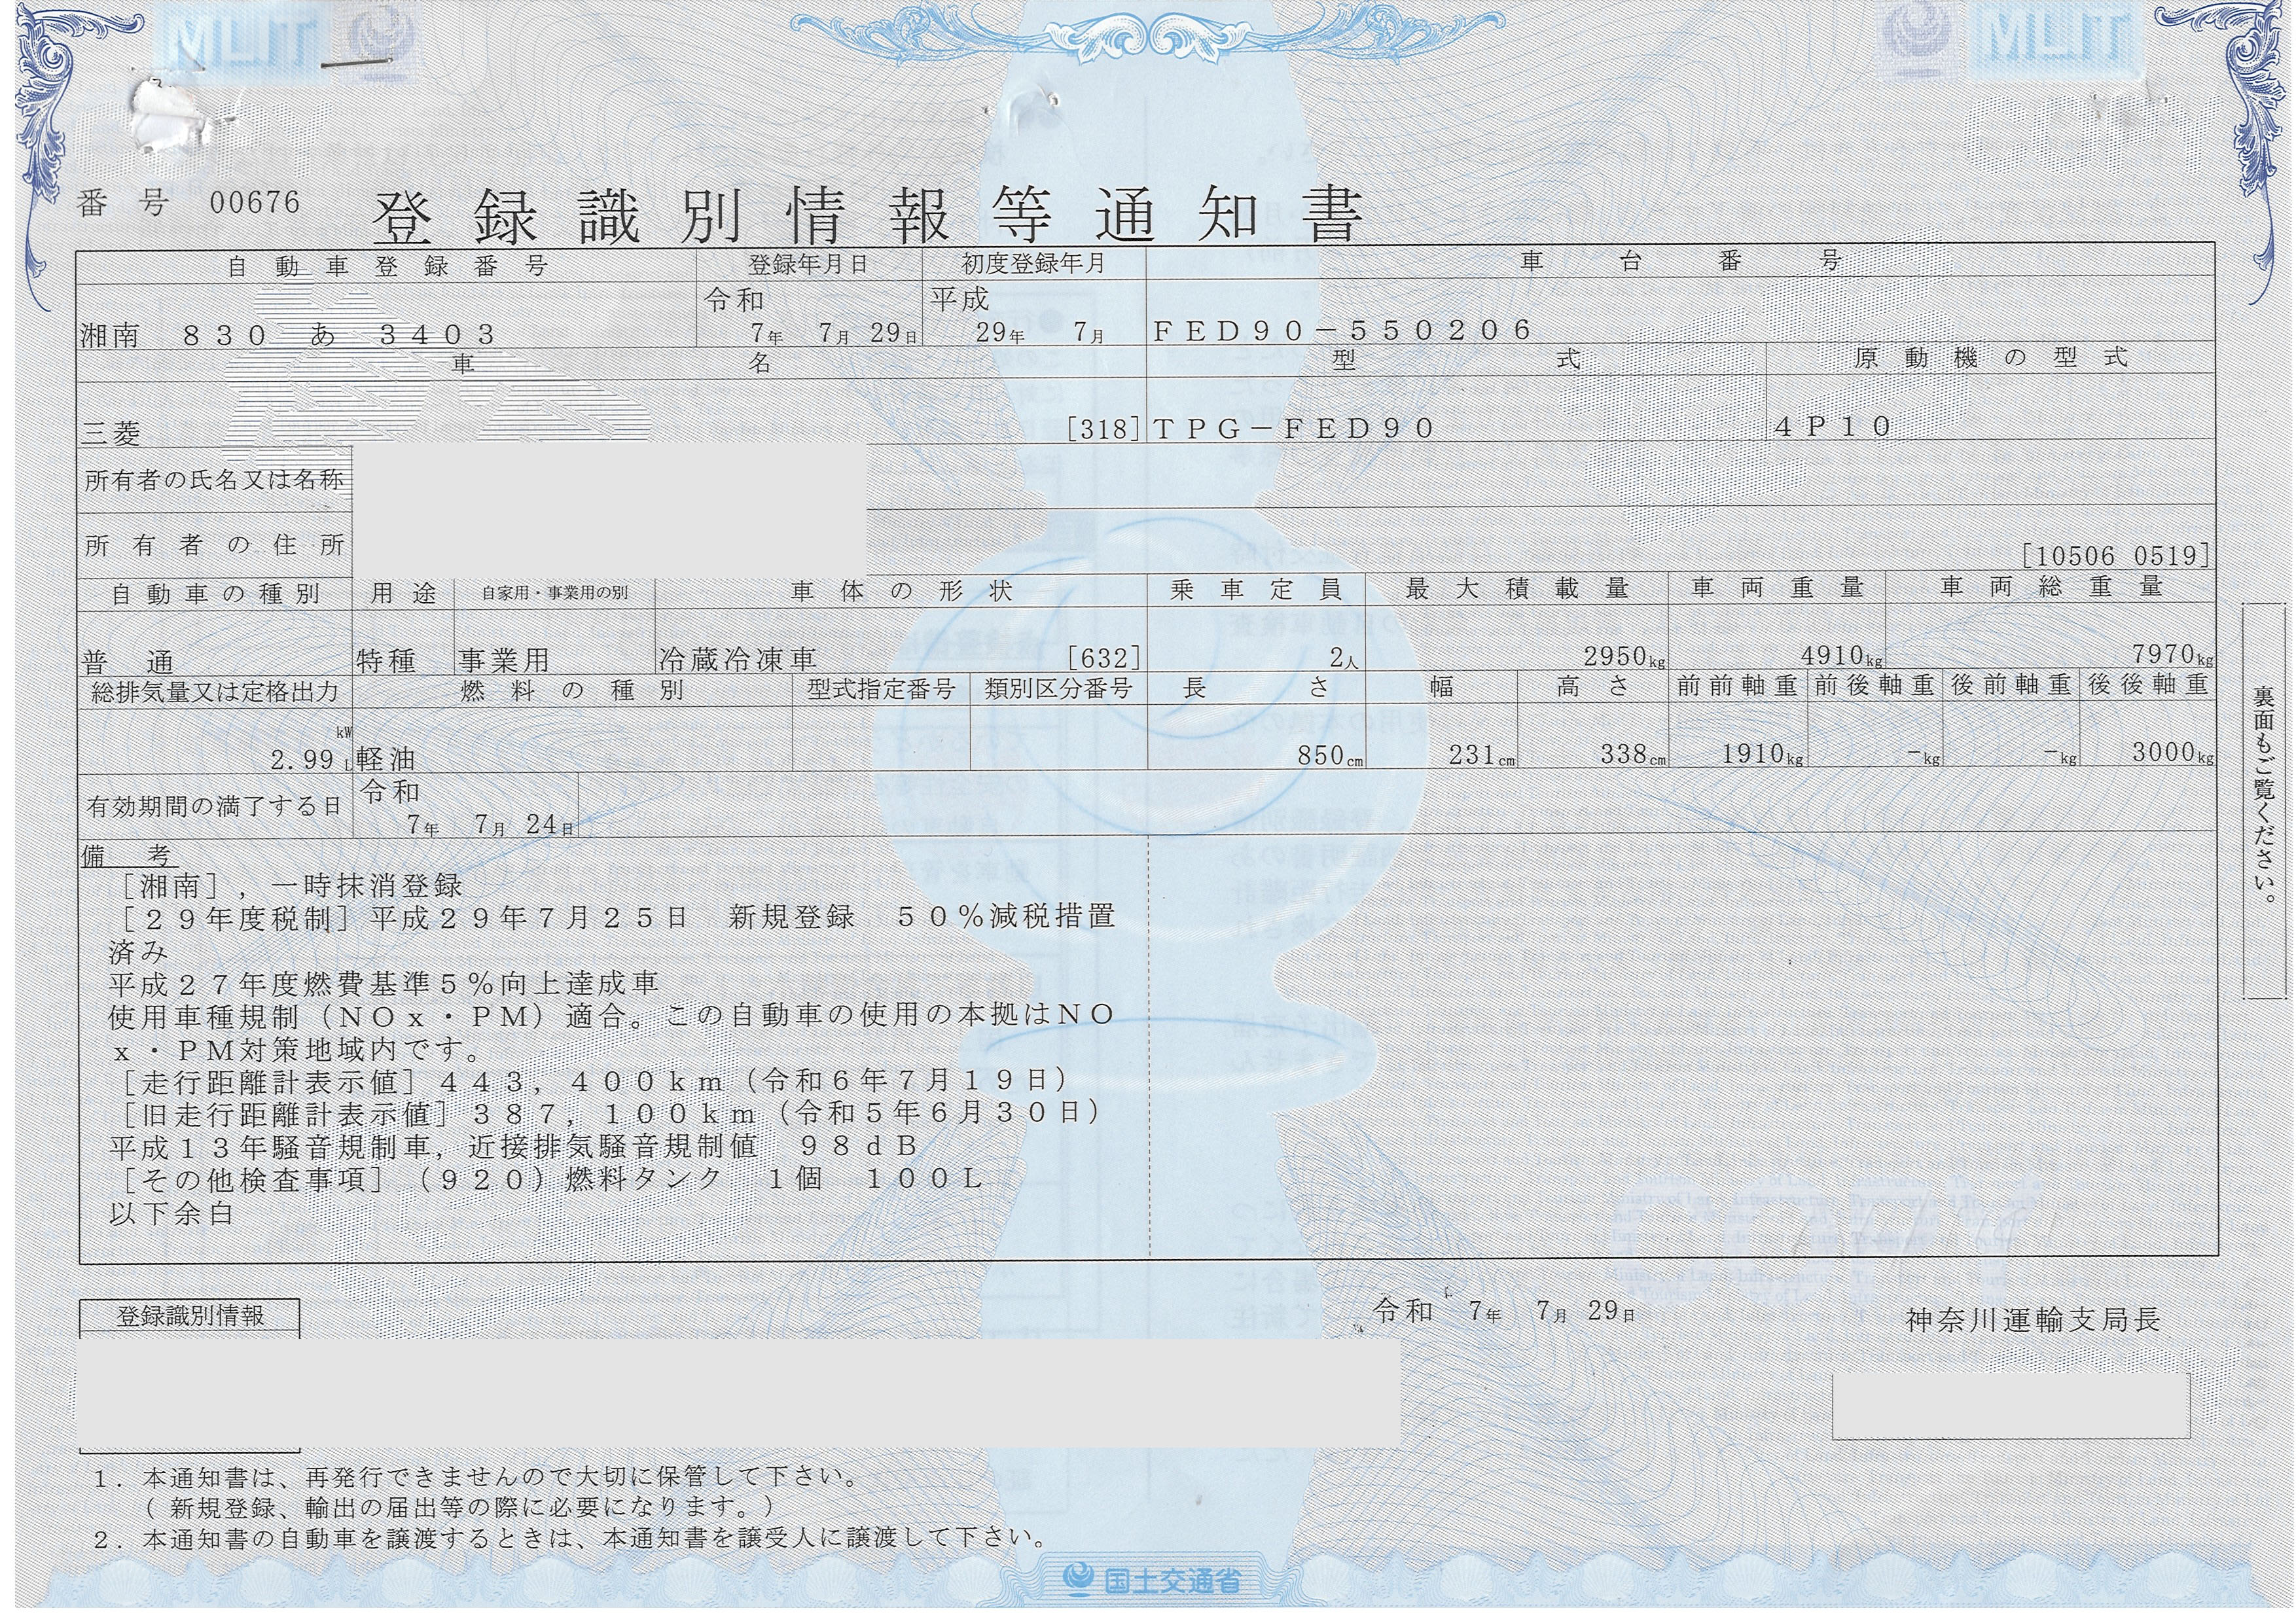Click the vehicle category 普通

pos(127,662)
